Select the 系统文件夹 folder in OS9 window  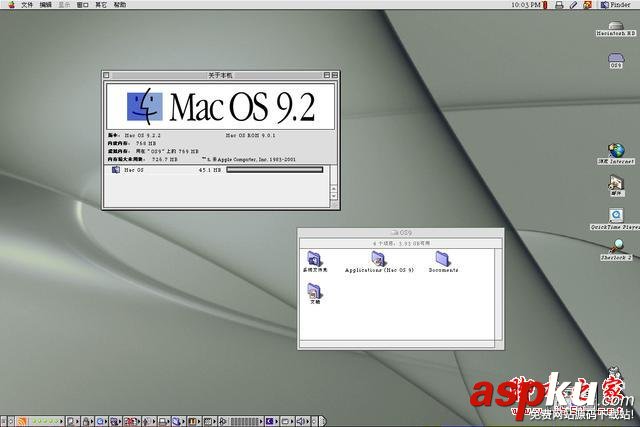pyautogui.click(x=315, y=262)
